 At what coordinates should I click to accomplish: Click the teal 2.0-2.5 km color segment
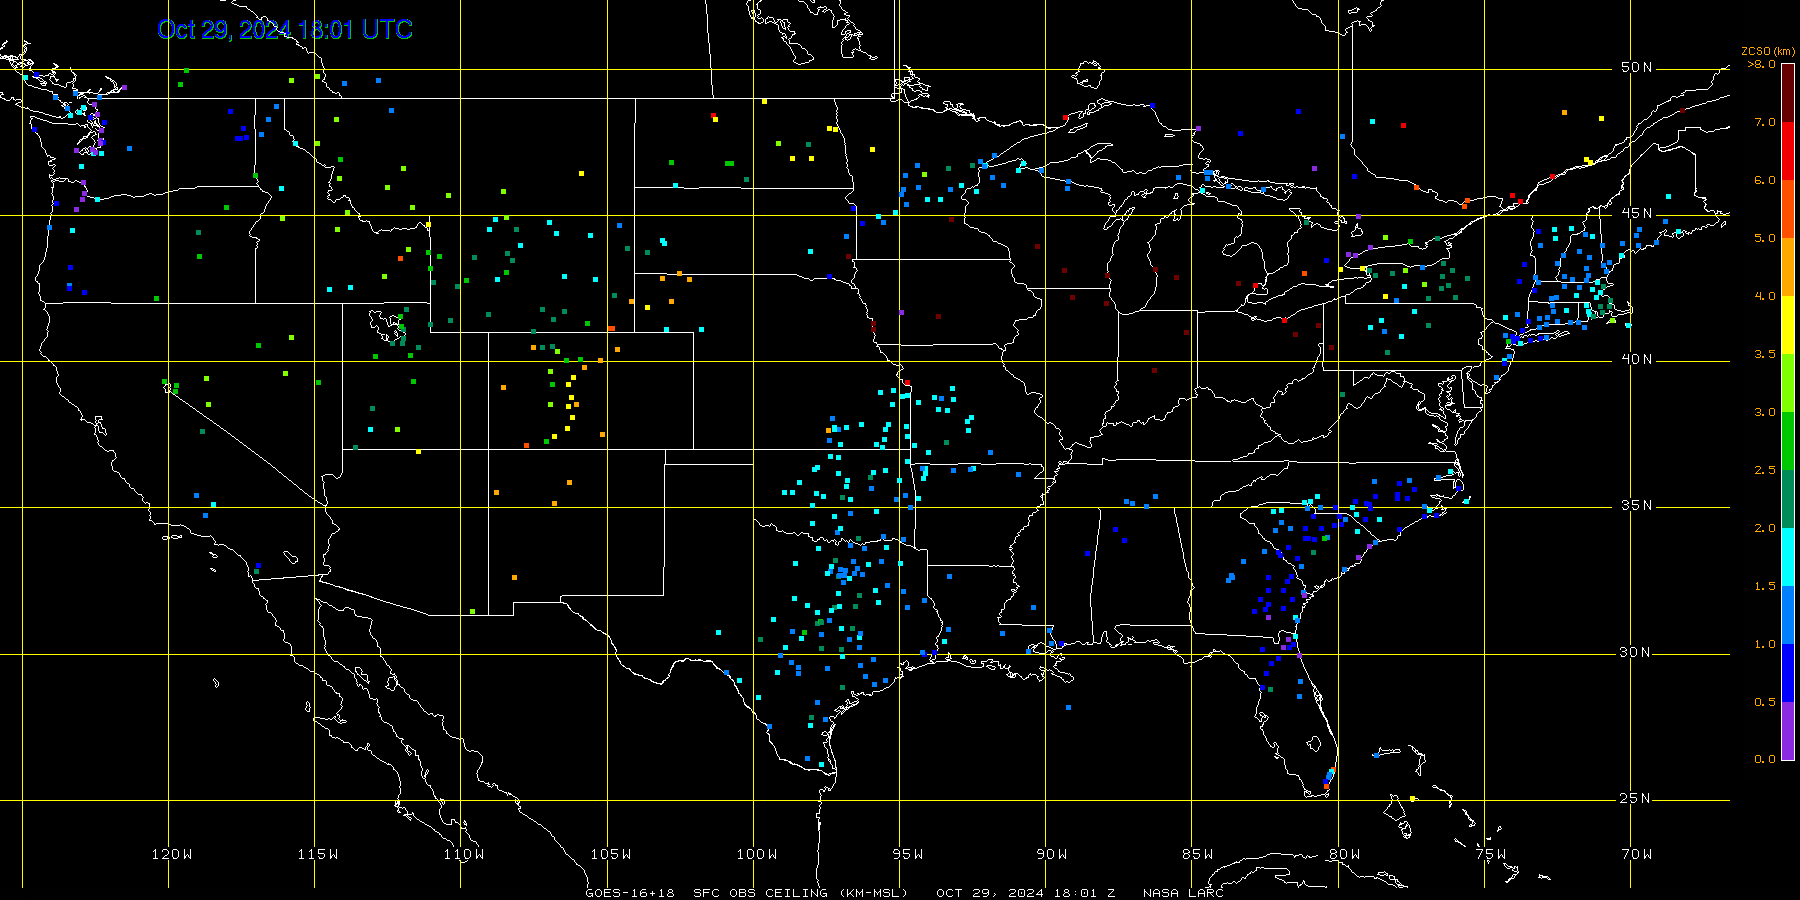[1788, 499]
